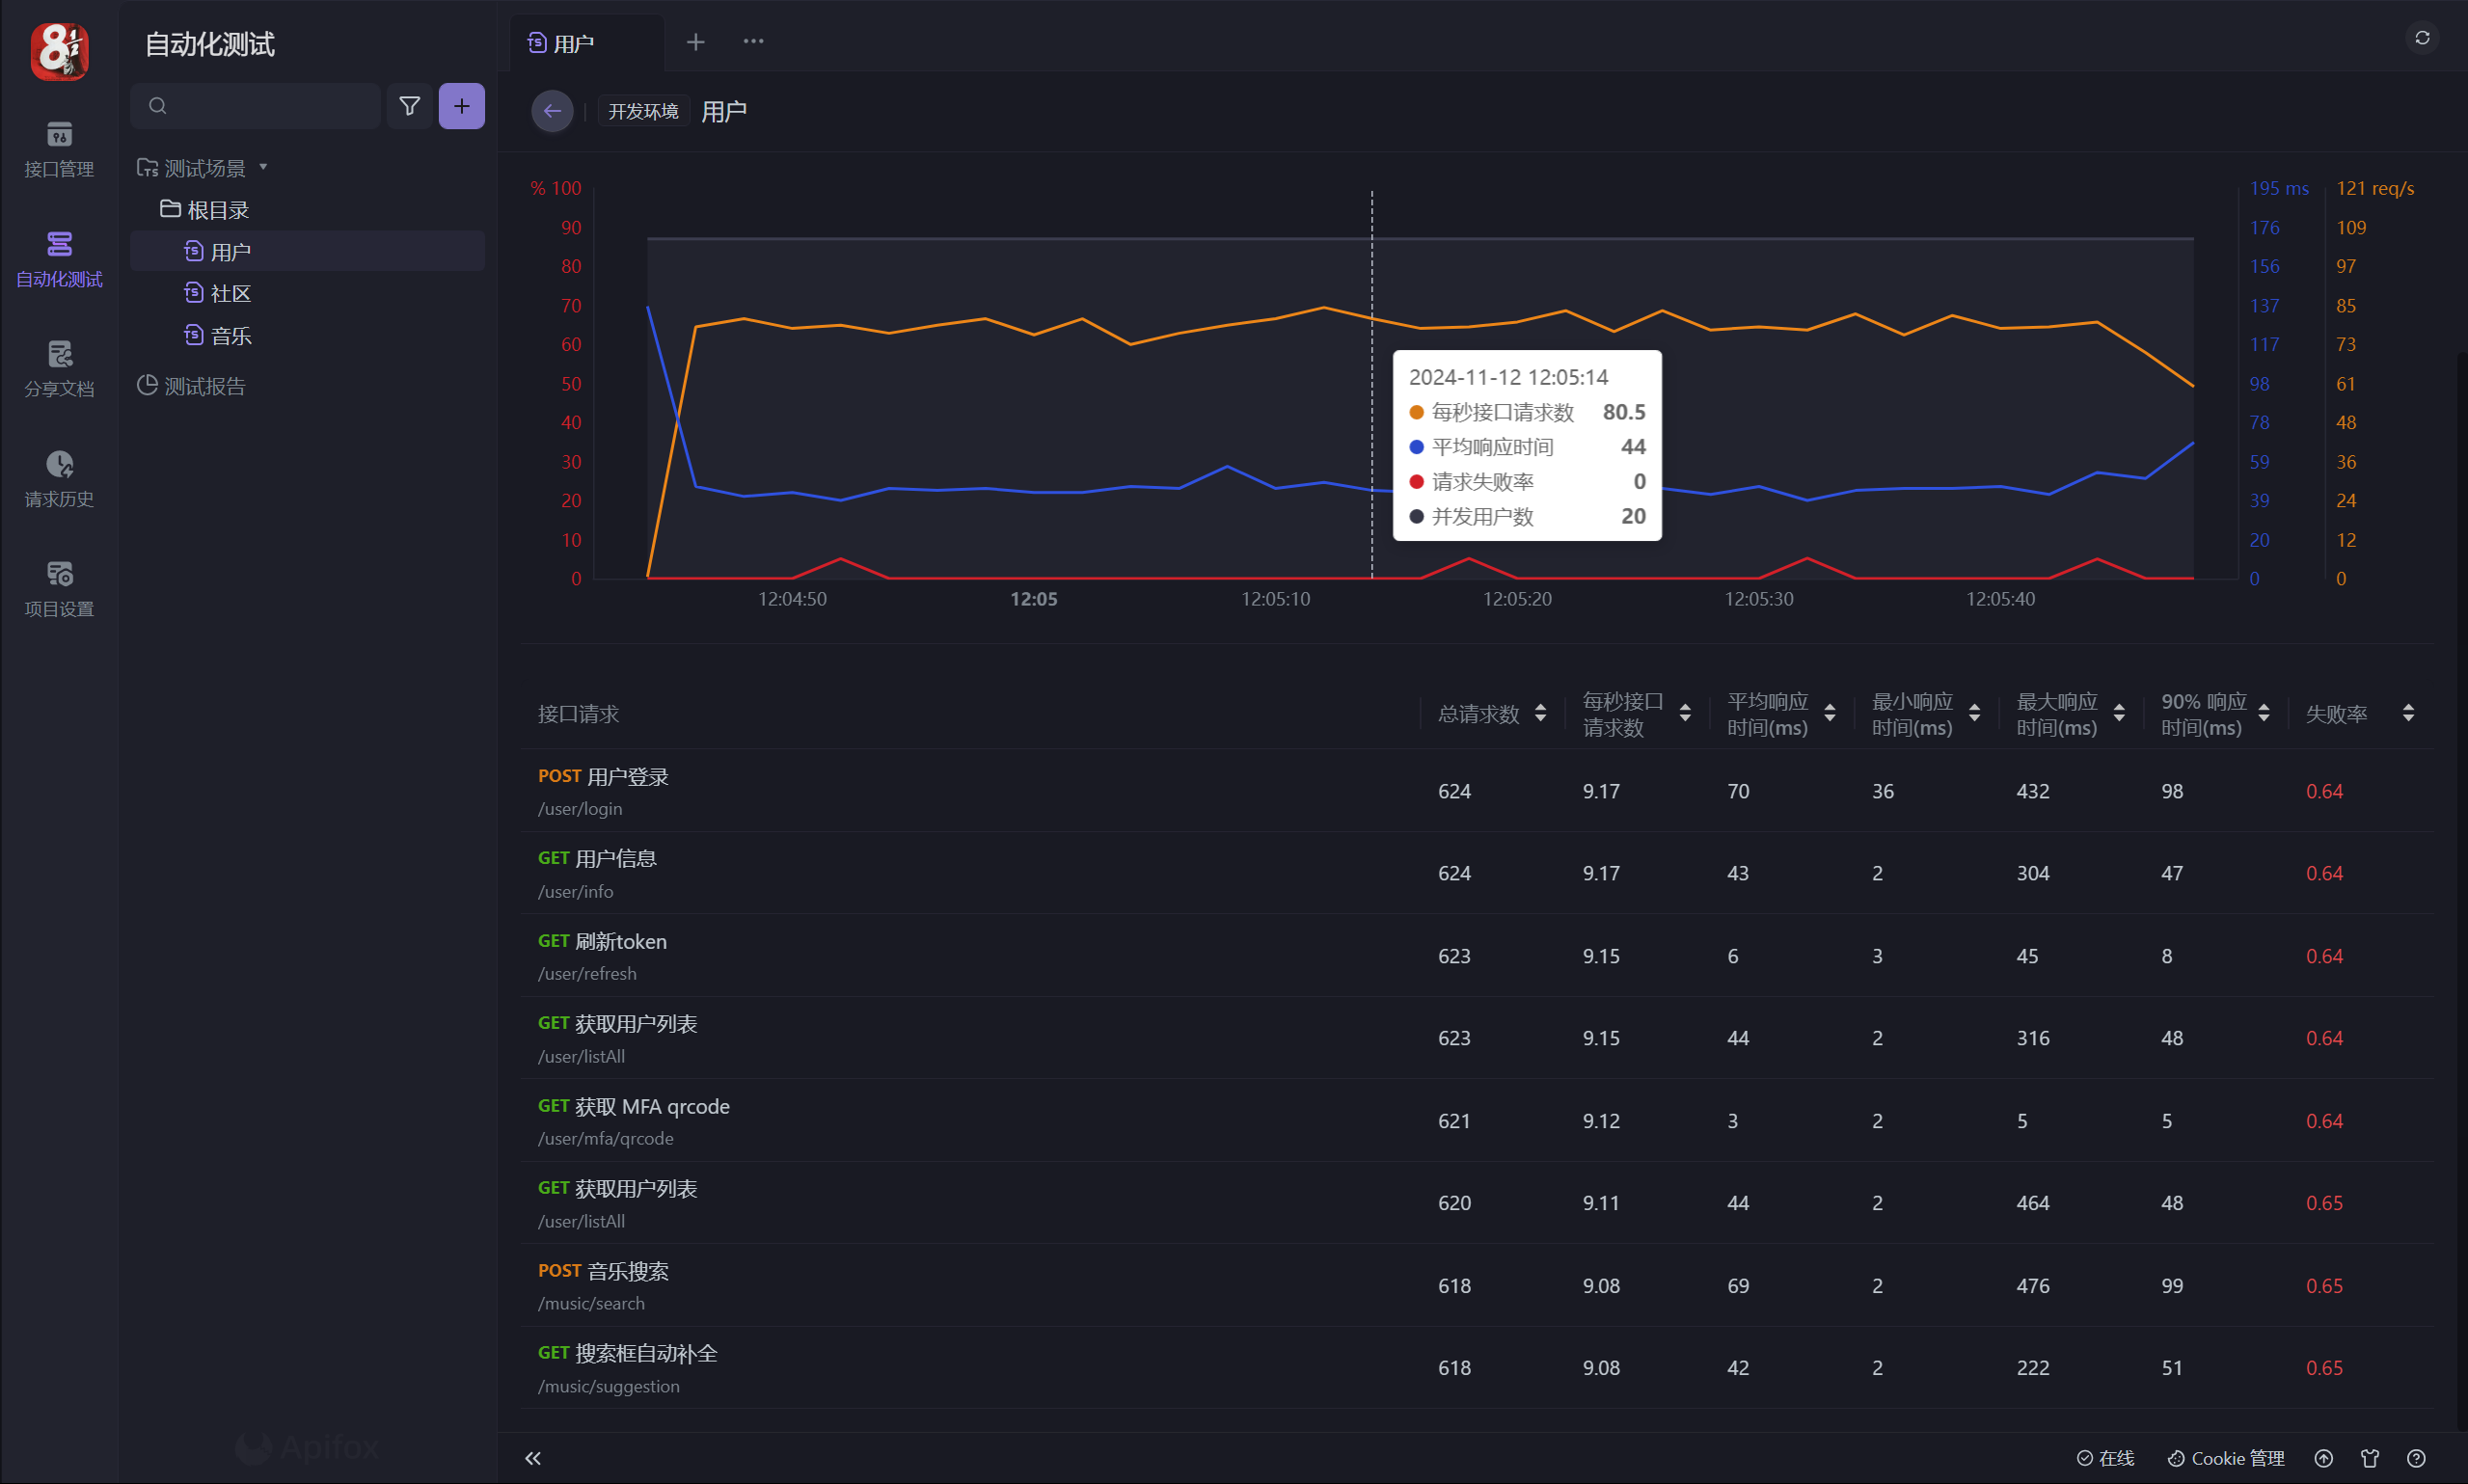This screenshot has height=1484, width=2468.
Task: Collapse sidebar with double chevron icon
Action: tap(533, 1458)
